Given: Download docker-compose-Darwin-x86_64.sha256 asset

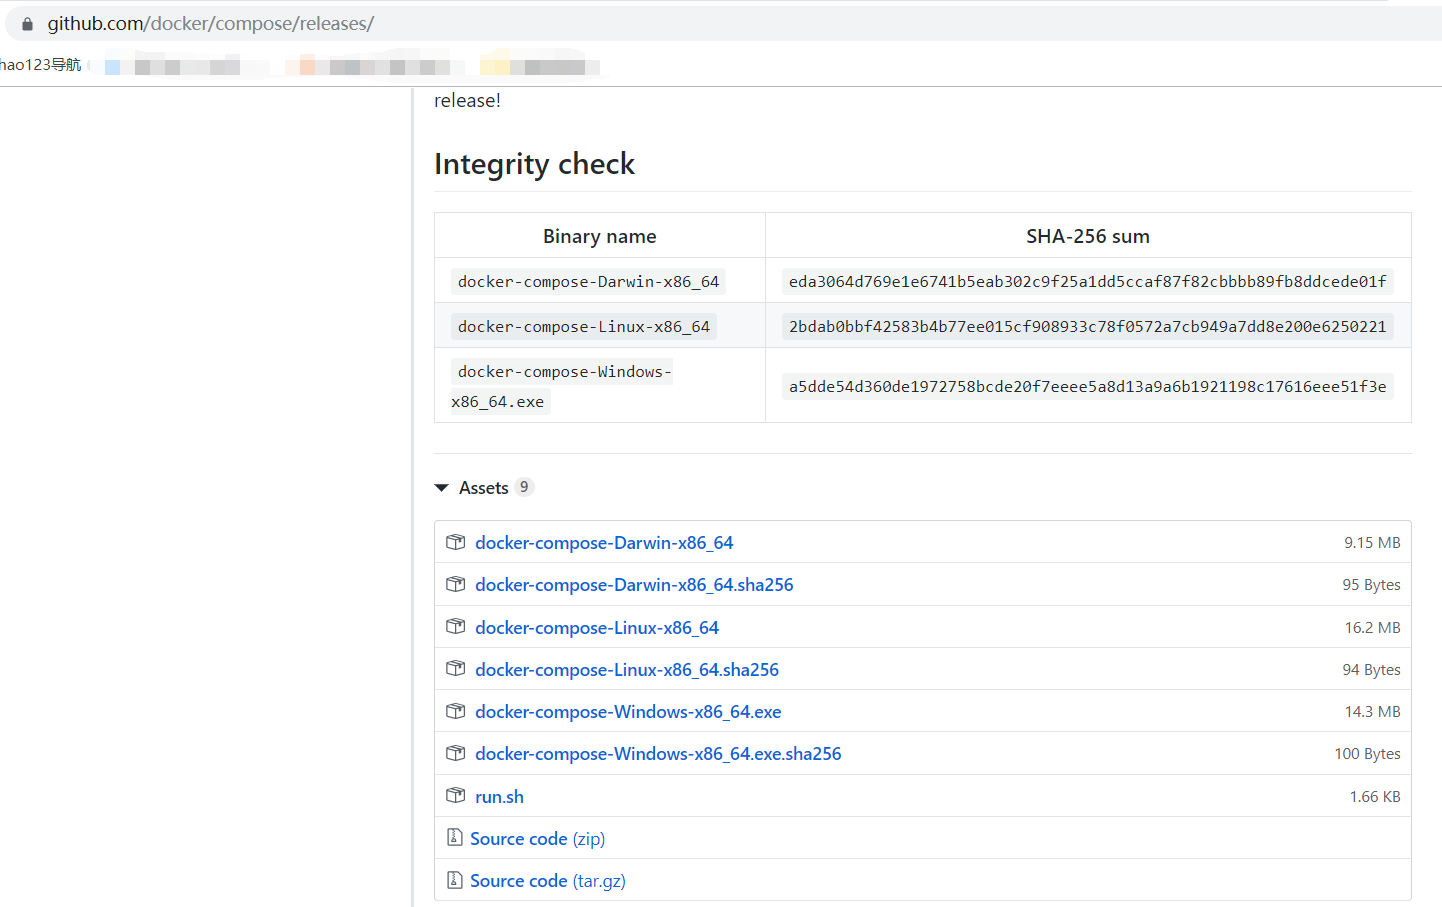Looking at the screenshot, I should click(x=634, y=585).
